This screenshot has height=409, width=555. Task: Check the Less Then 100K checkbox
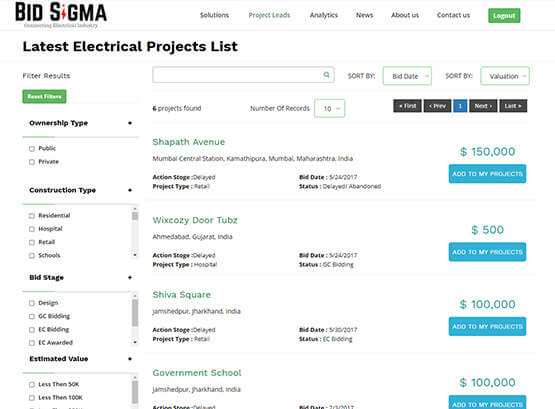click(32, 398)
